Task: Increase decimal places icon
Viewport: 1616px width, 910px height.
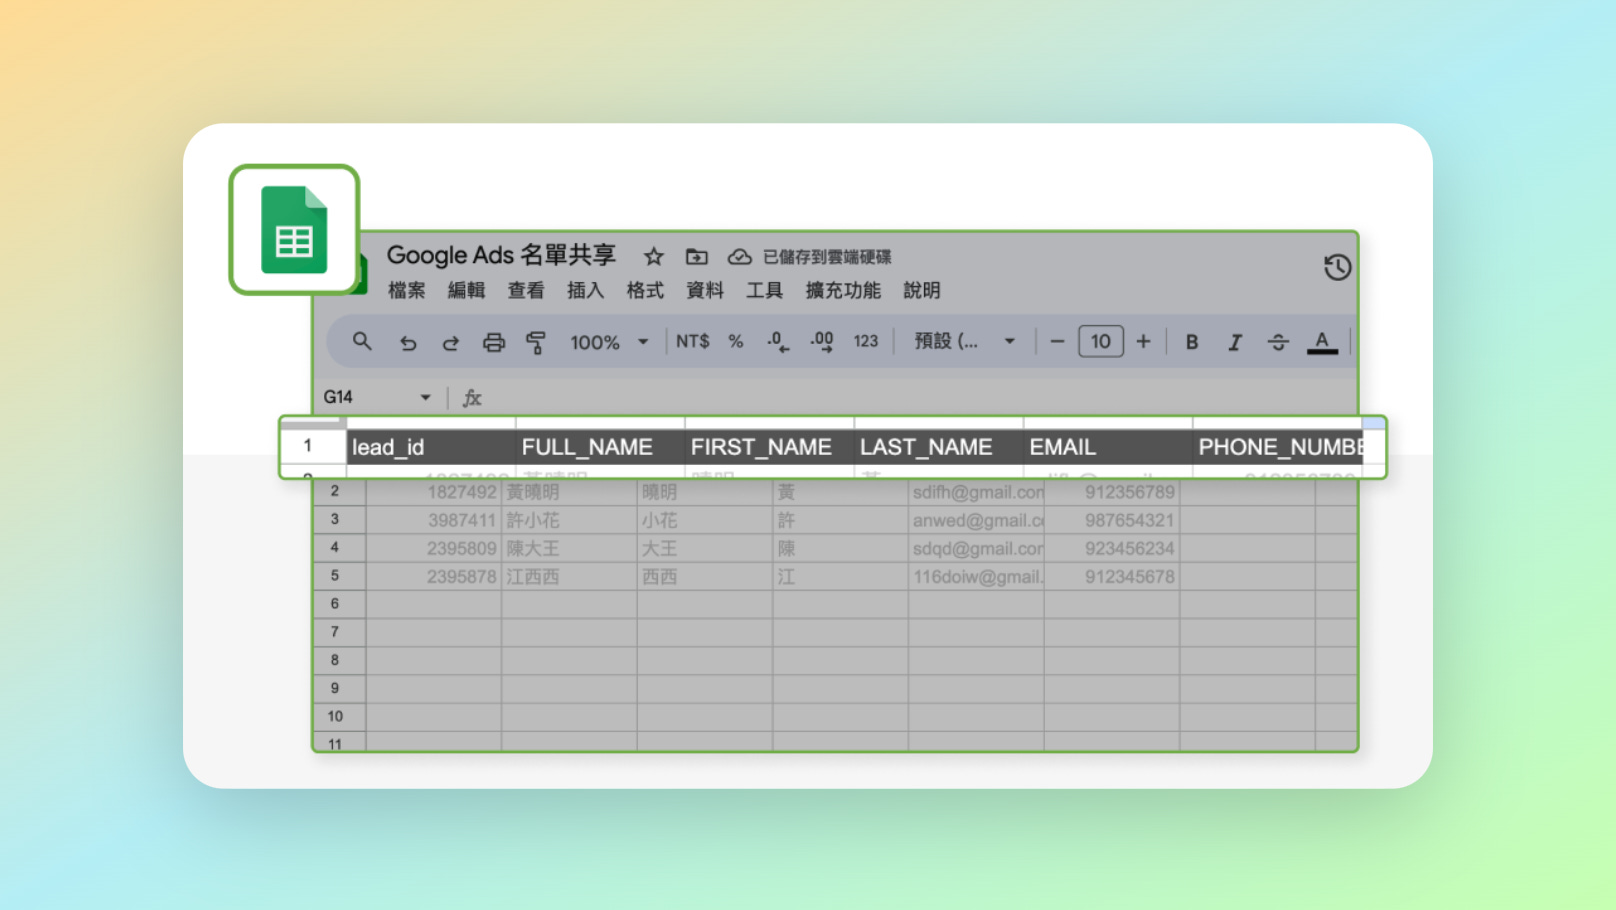Action: (x=822, y=342)
